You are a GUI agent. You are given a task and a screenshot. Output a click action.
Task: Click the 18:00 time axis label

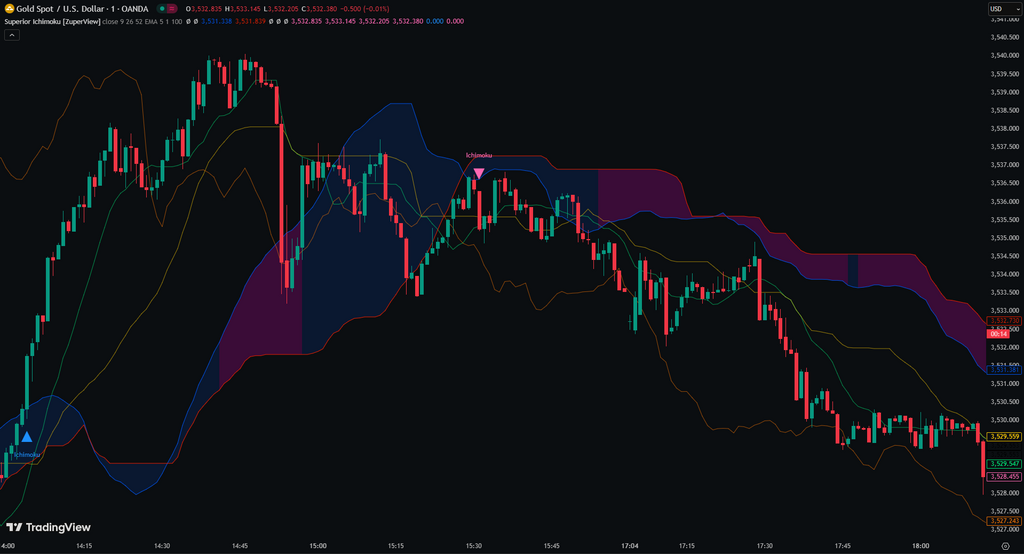(x=920, y=546)
